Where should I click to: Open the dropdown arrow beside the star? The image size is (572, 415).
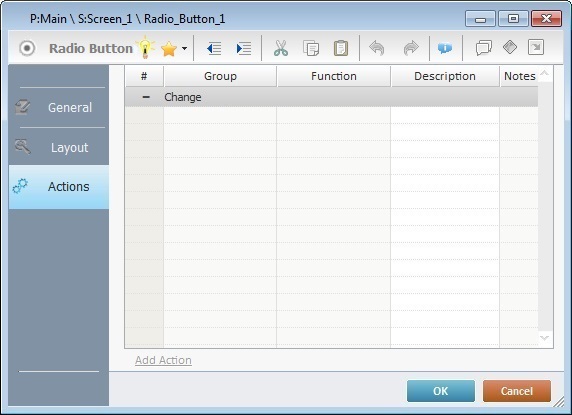coord(185,48)
